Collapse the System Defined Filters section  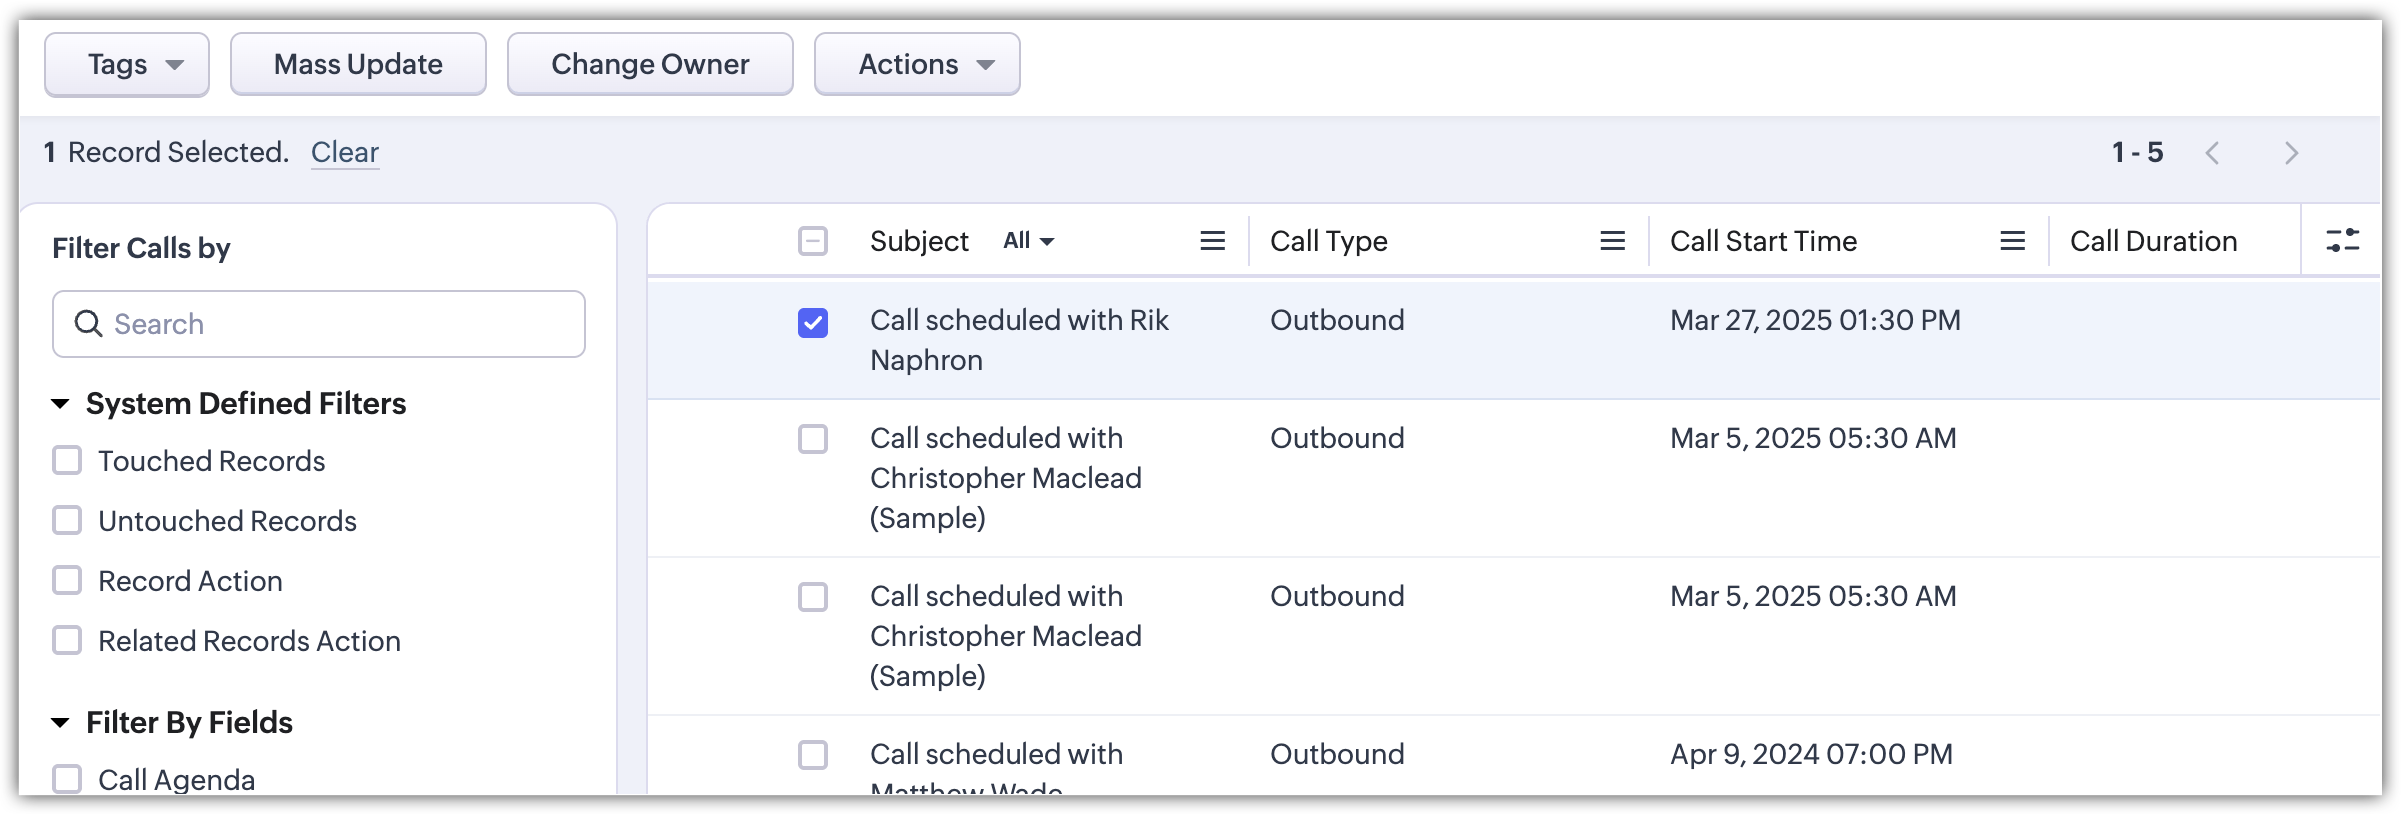pos(60,404)
